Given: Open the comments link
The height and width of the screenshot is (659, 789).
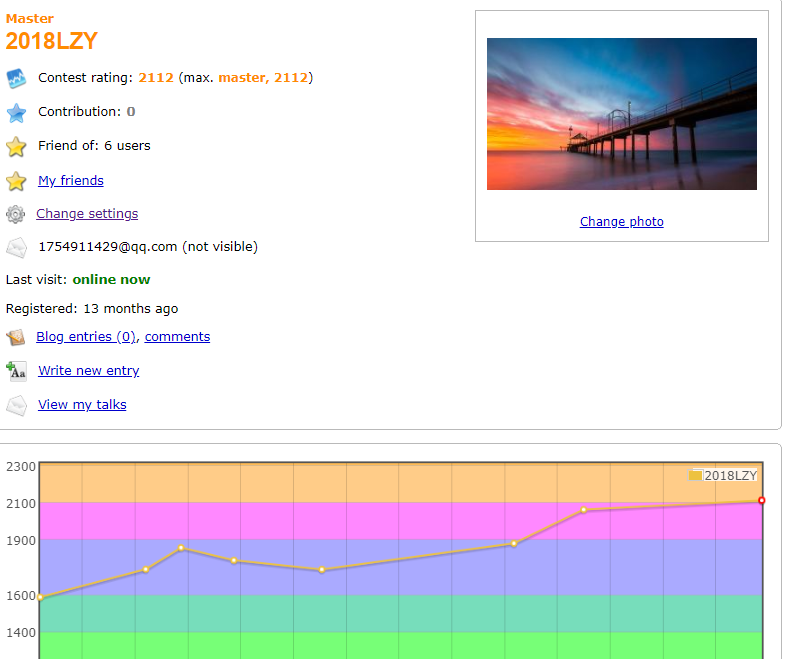Looking at the screenshot, I should (x=178, y=336).
